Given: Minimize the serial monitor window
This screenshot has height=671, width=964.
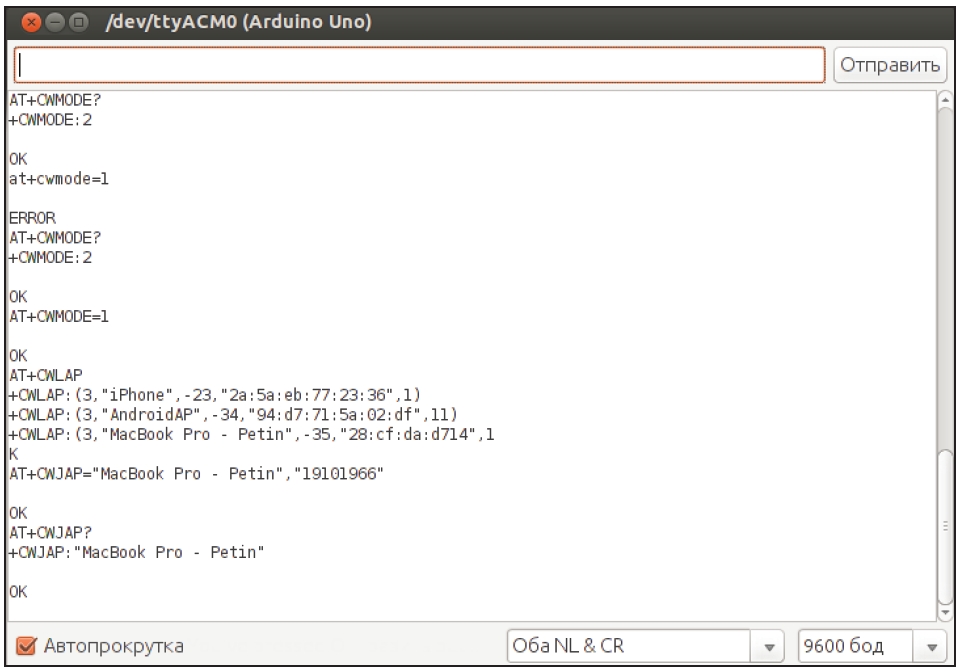Looking at the screenshot, I should (x=55, y=23).
